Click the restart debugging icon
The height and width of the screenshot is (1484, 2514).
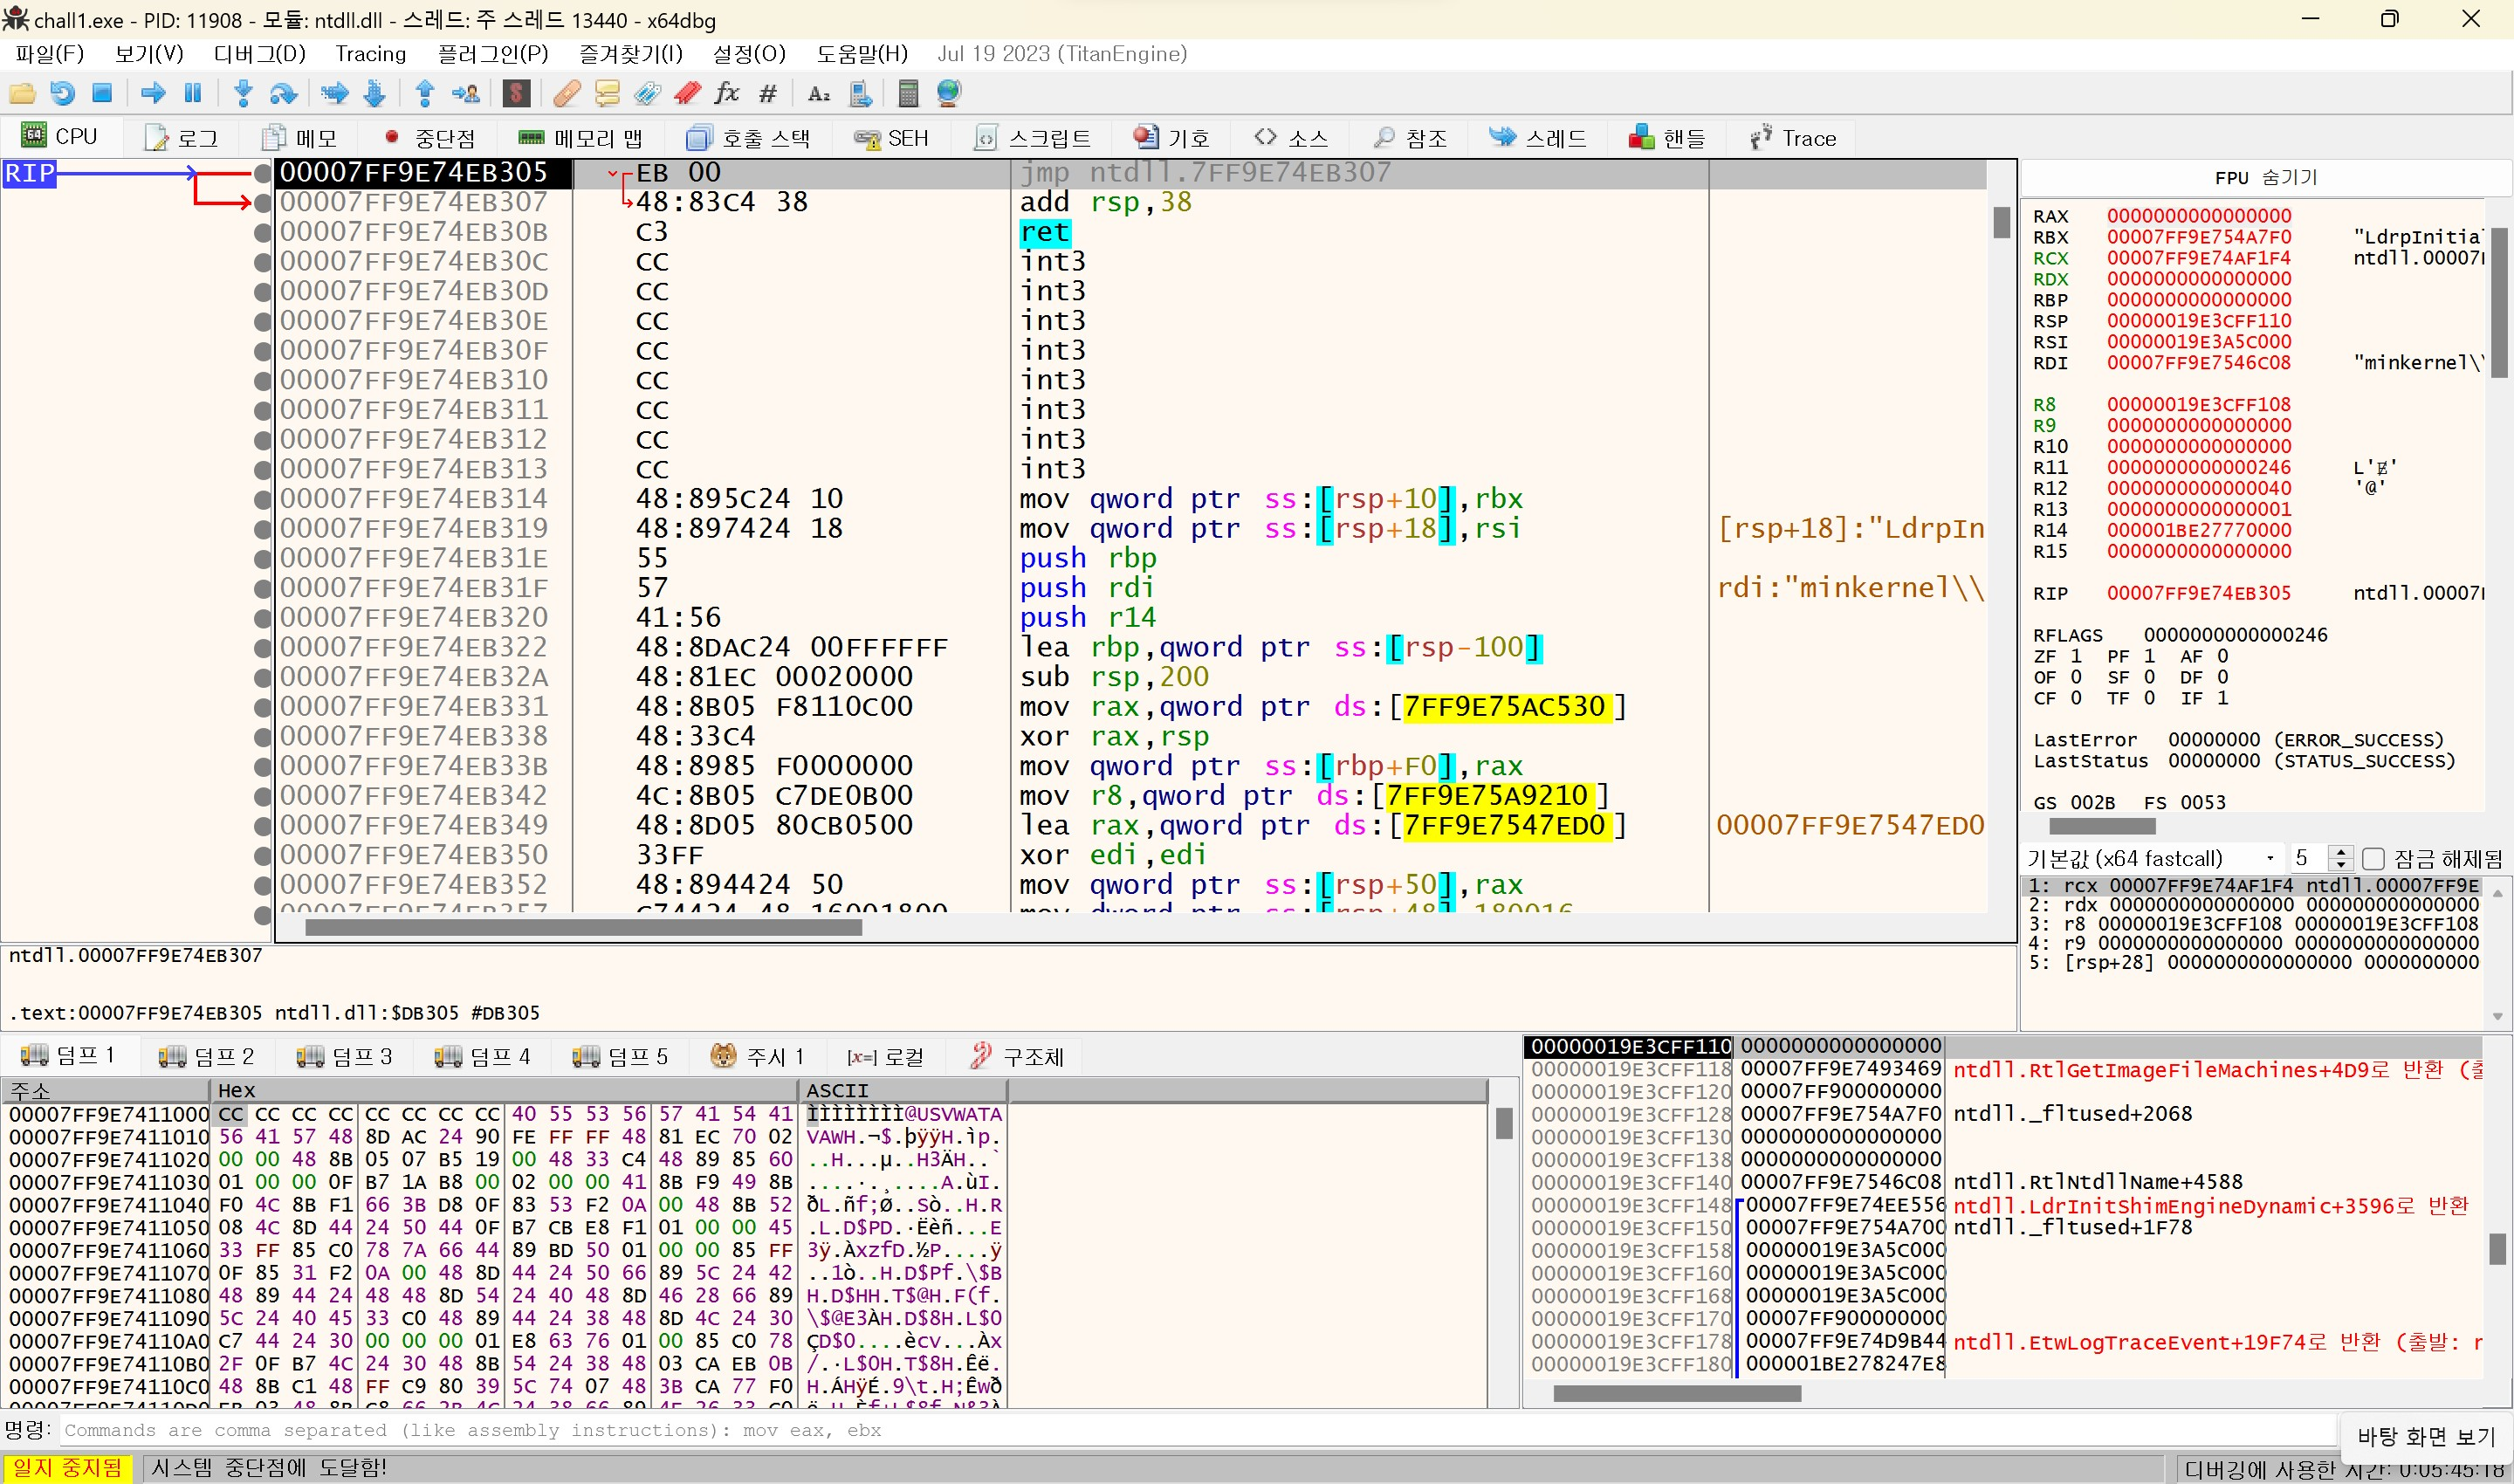(x=62, y=94)
